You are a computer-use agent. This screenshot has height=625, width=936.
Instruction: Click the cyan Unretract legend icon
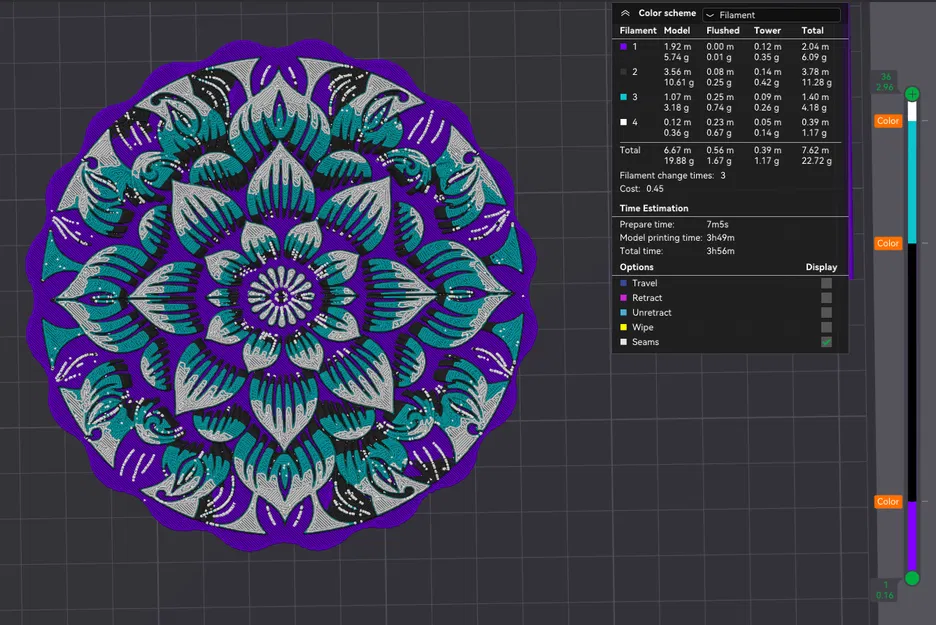(x=625, y=312)
